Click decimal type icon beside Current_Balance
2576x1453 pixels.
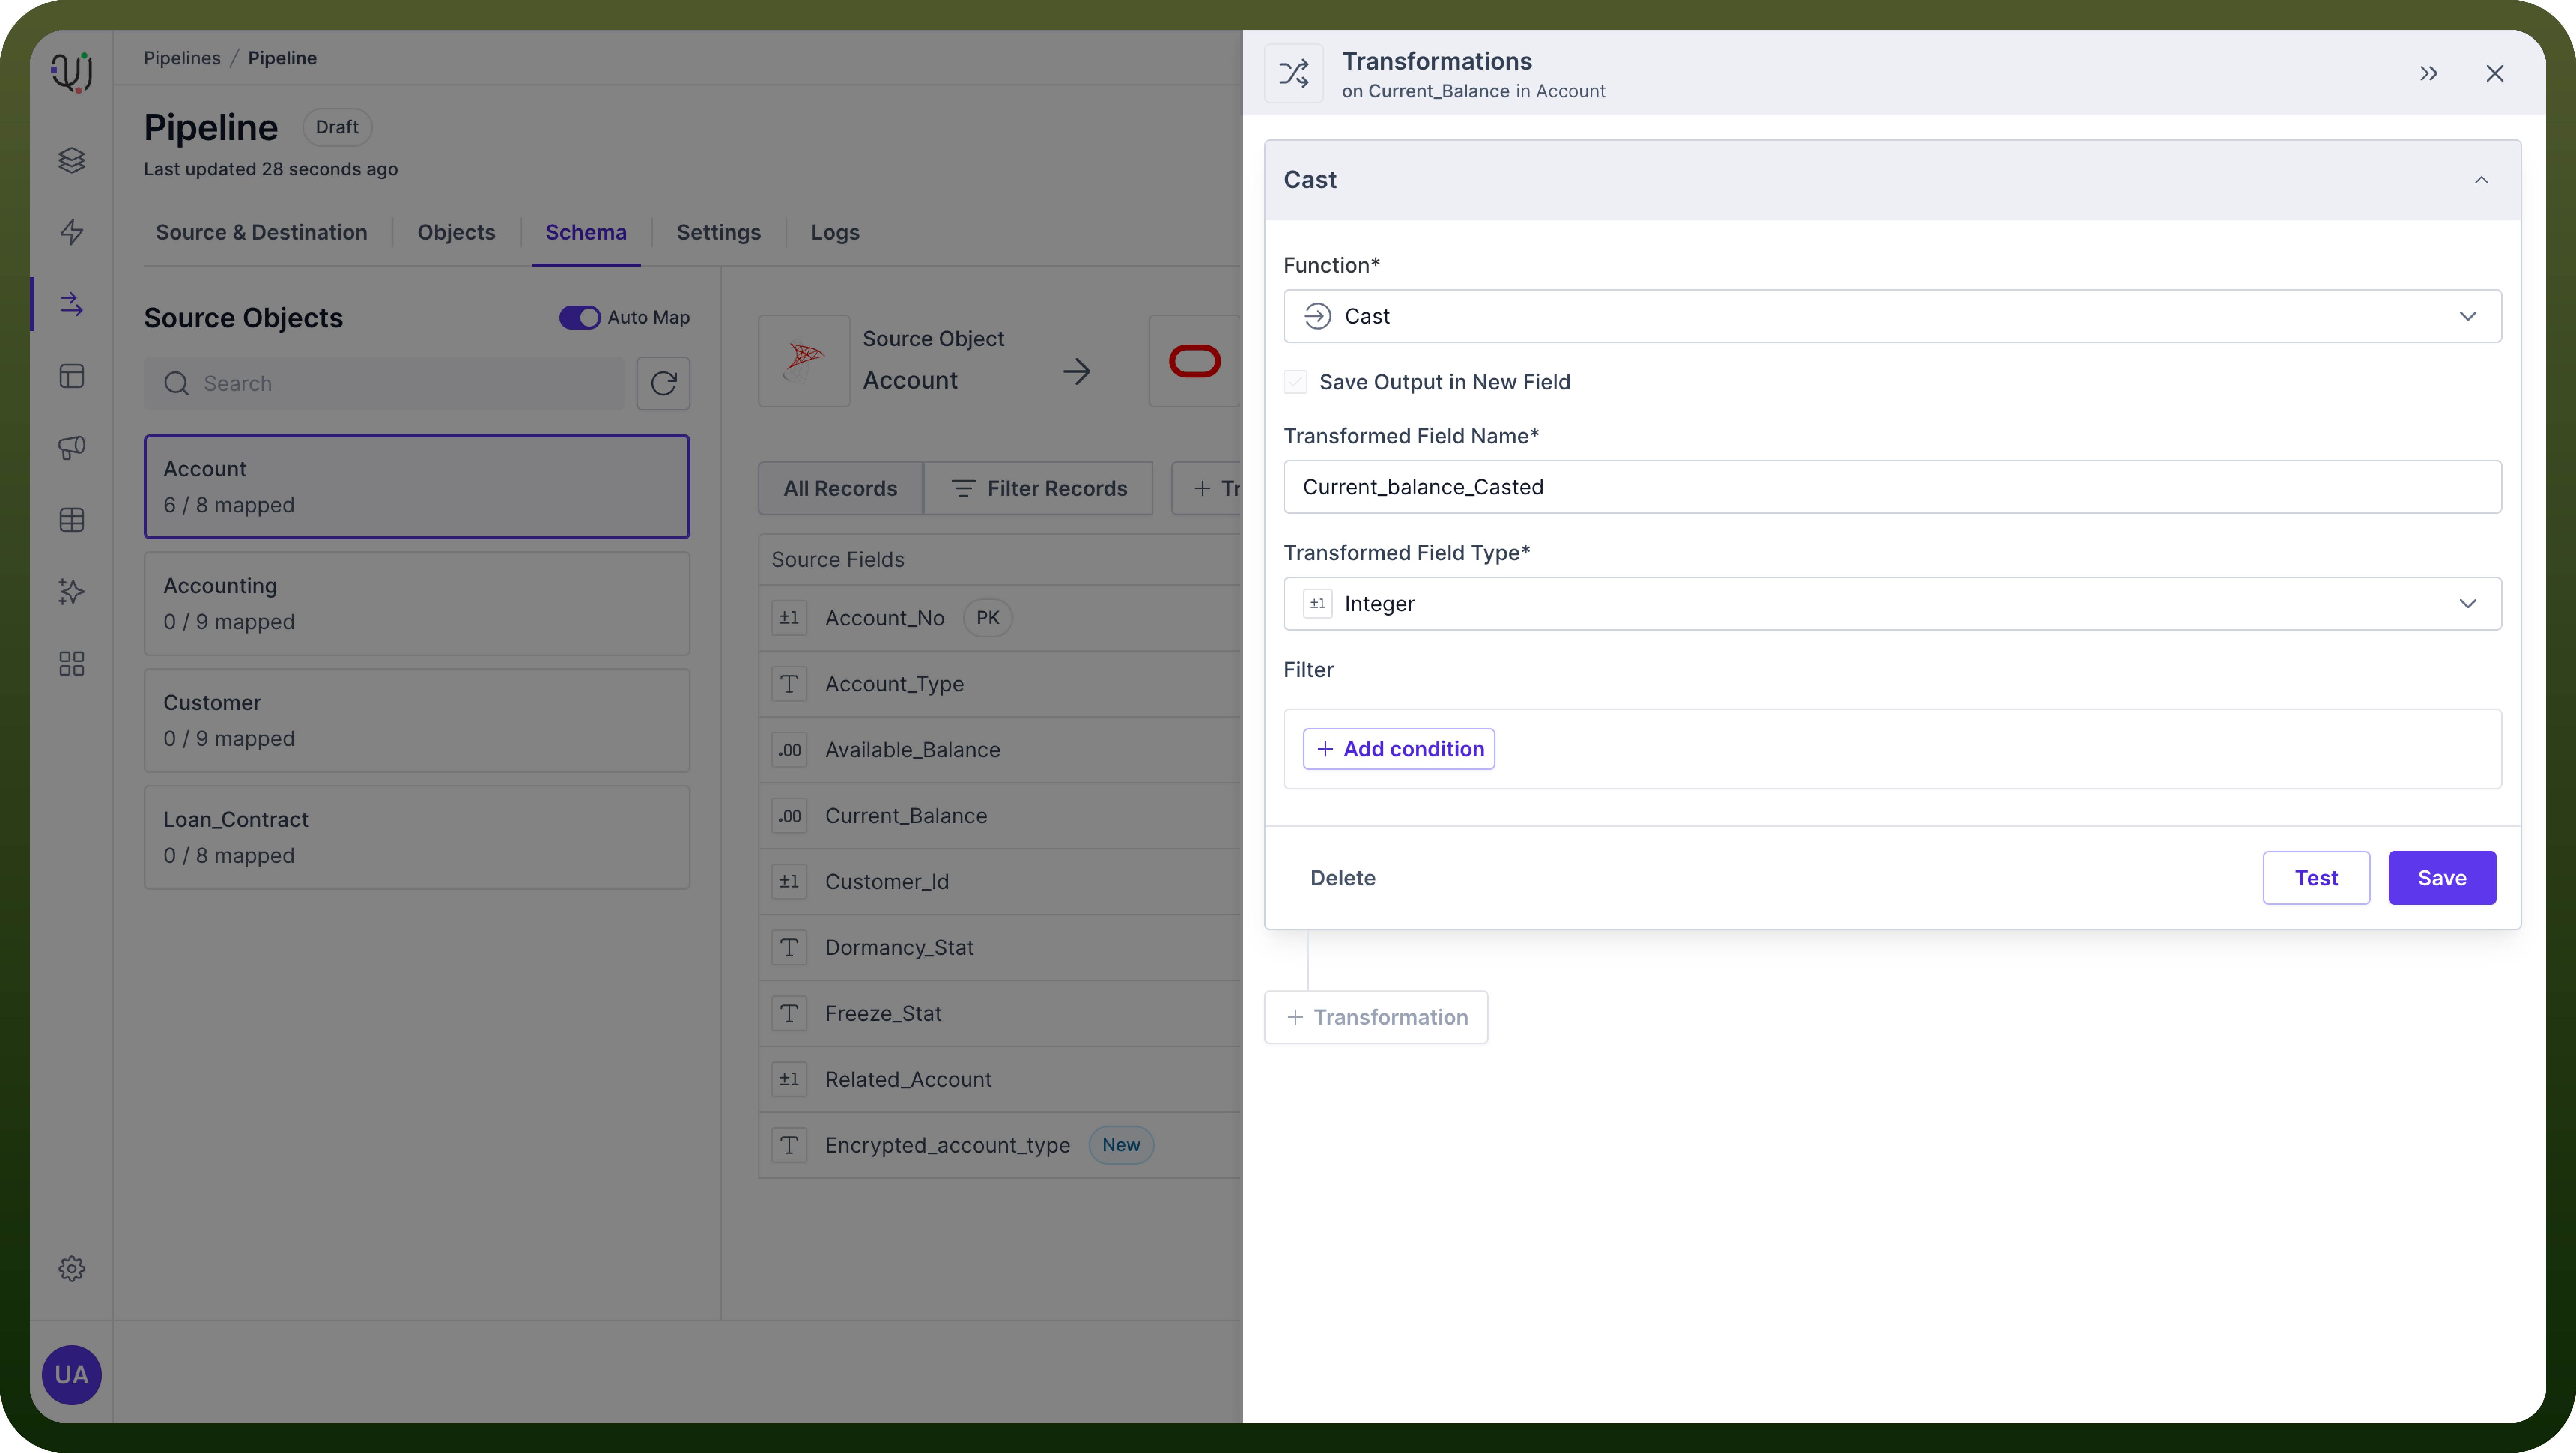pyautogui.click(x=789, y=816)
